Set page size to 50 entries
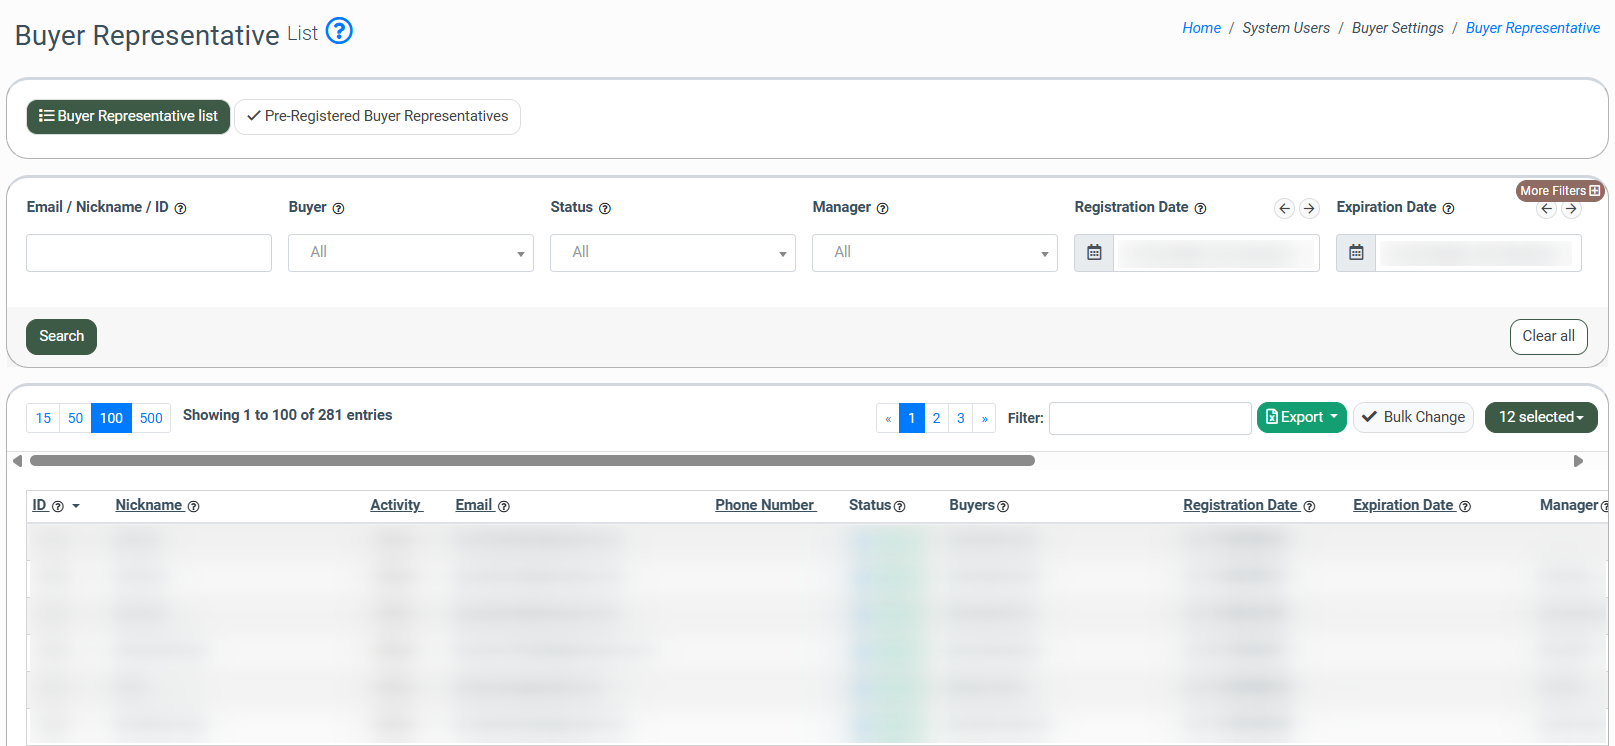The height and width of the screenshot is (746, 1615). [75, 418]
